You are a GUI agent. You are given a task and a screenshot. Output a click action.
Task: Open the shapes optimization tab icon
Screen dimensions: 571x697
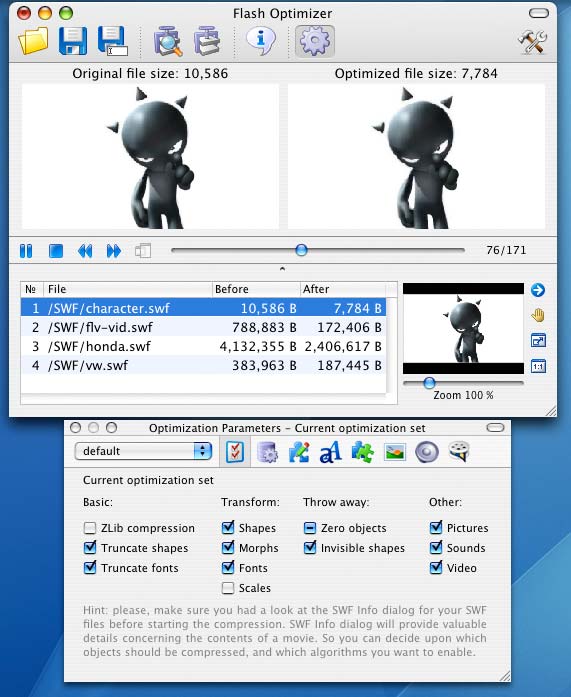pyautogui.click(x=299, y=452)
